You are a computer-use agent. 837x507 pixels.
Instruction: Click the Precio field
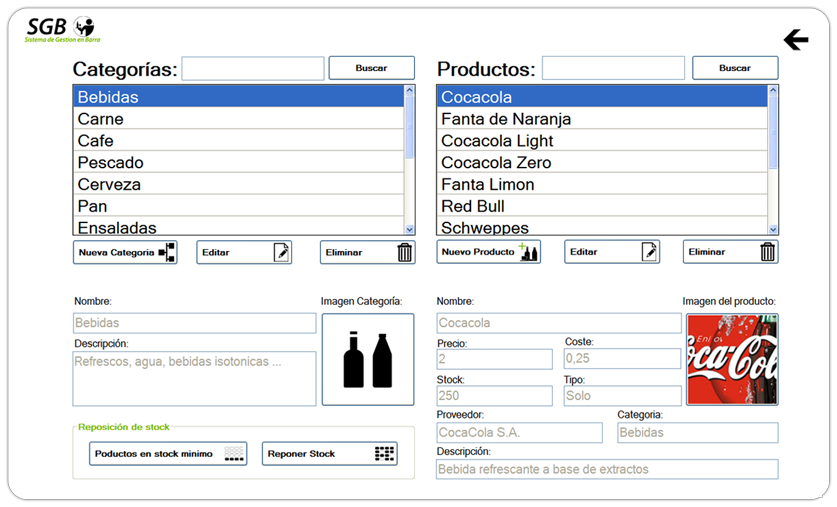tap(494, 359)
